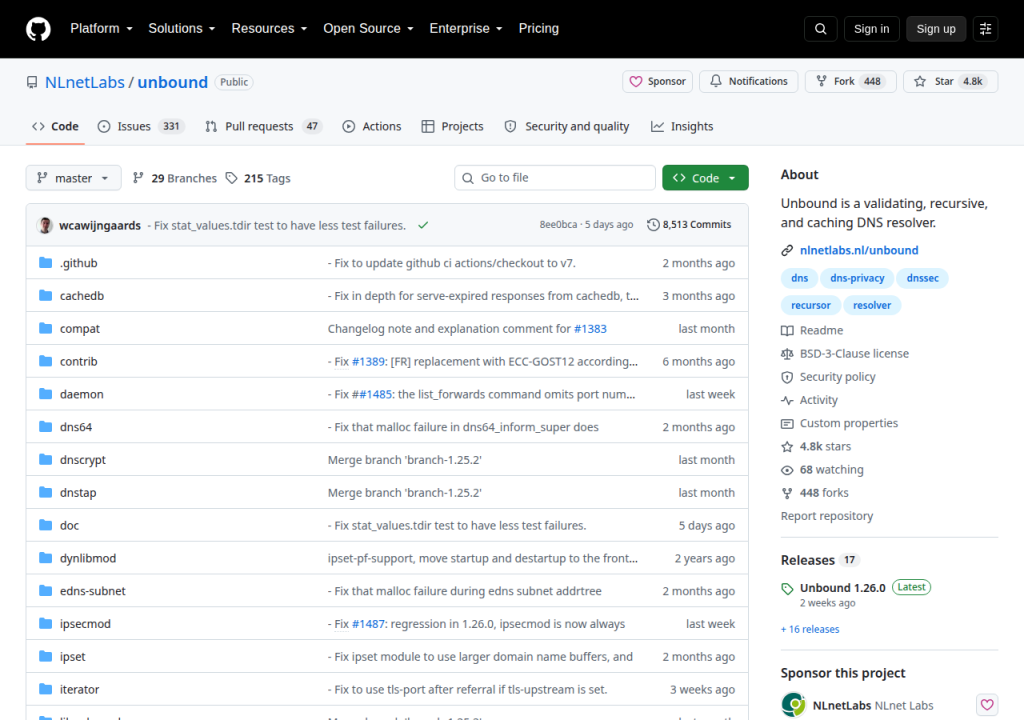1024x720 pixels.
Task: Open the doc folder
Action: (x=69, y=525)
